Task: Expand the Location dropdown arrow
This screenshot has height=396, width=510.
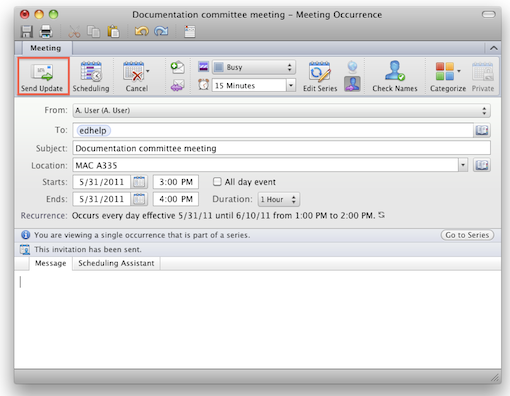Action: [463, 165]
